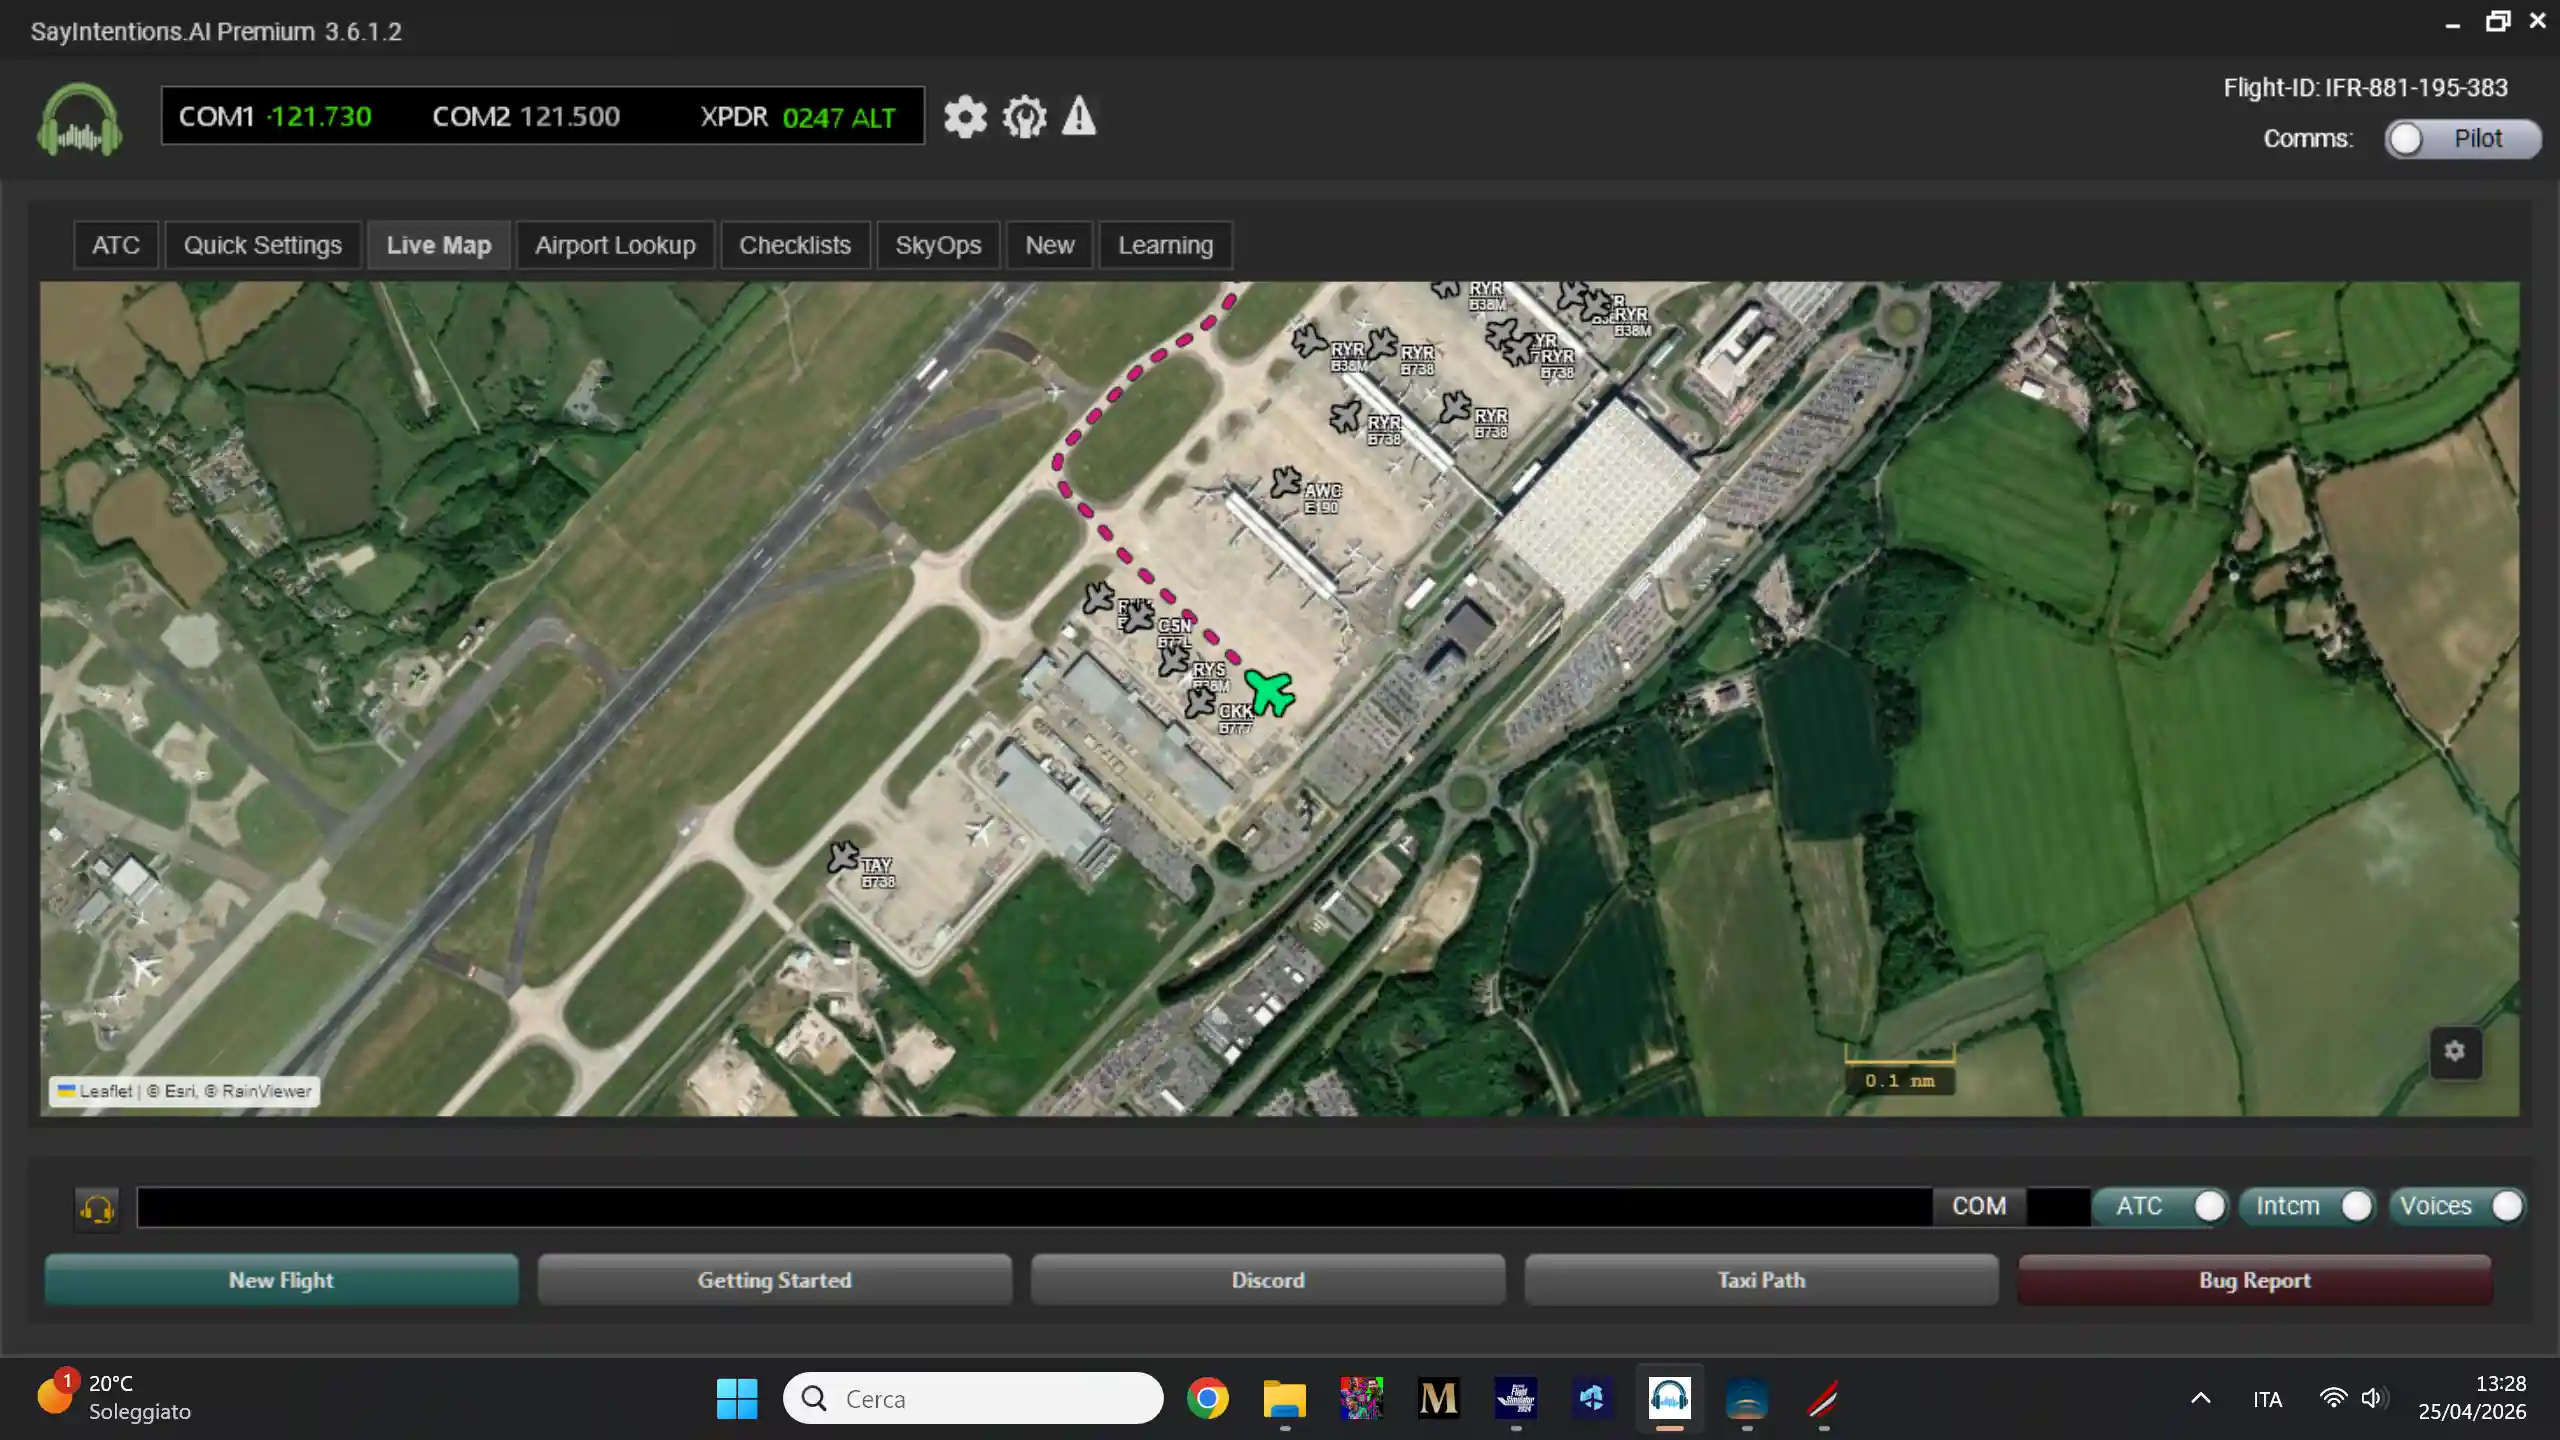The height and width of the screenshot is (1440, 2560).
Task: Open Google Chrome from the taskbar
Action: (1208, 1398)
